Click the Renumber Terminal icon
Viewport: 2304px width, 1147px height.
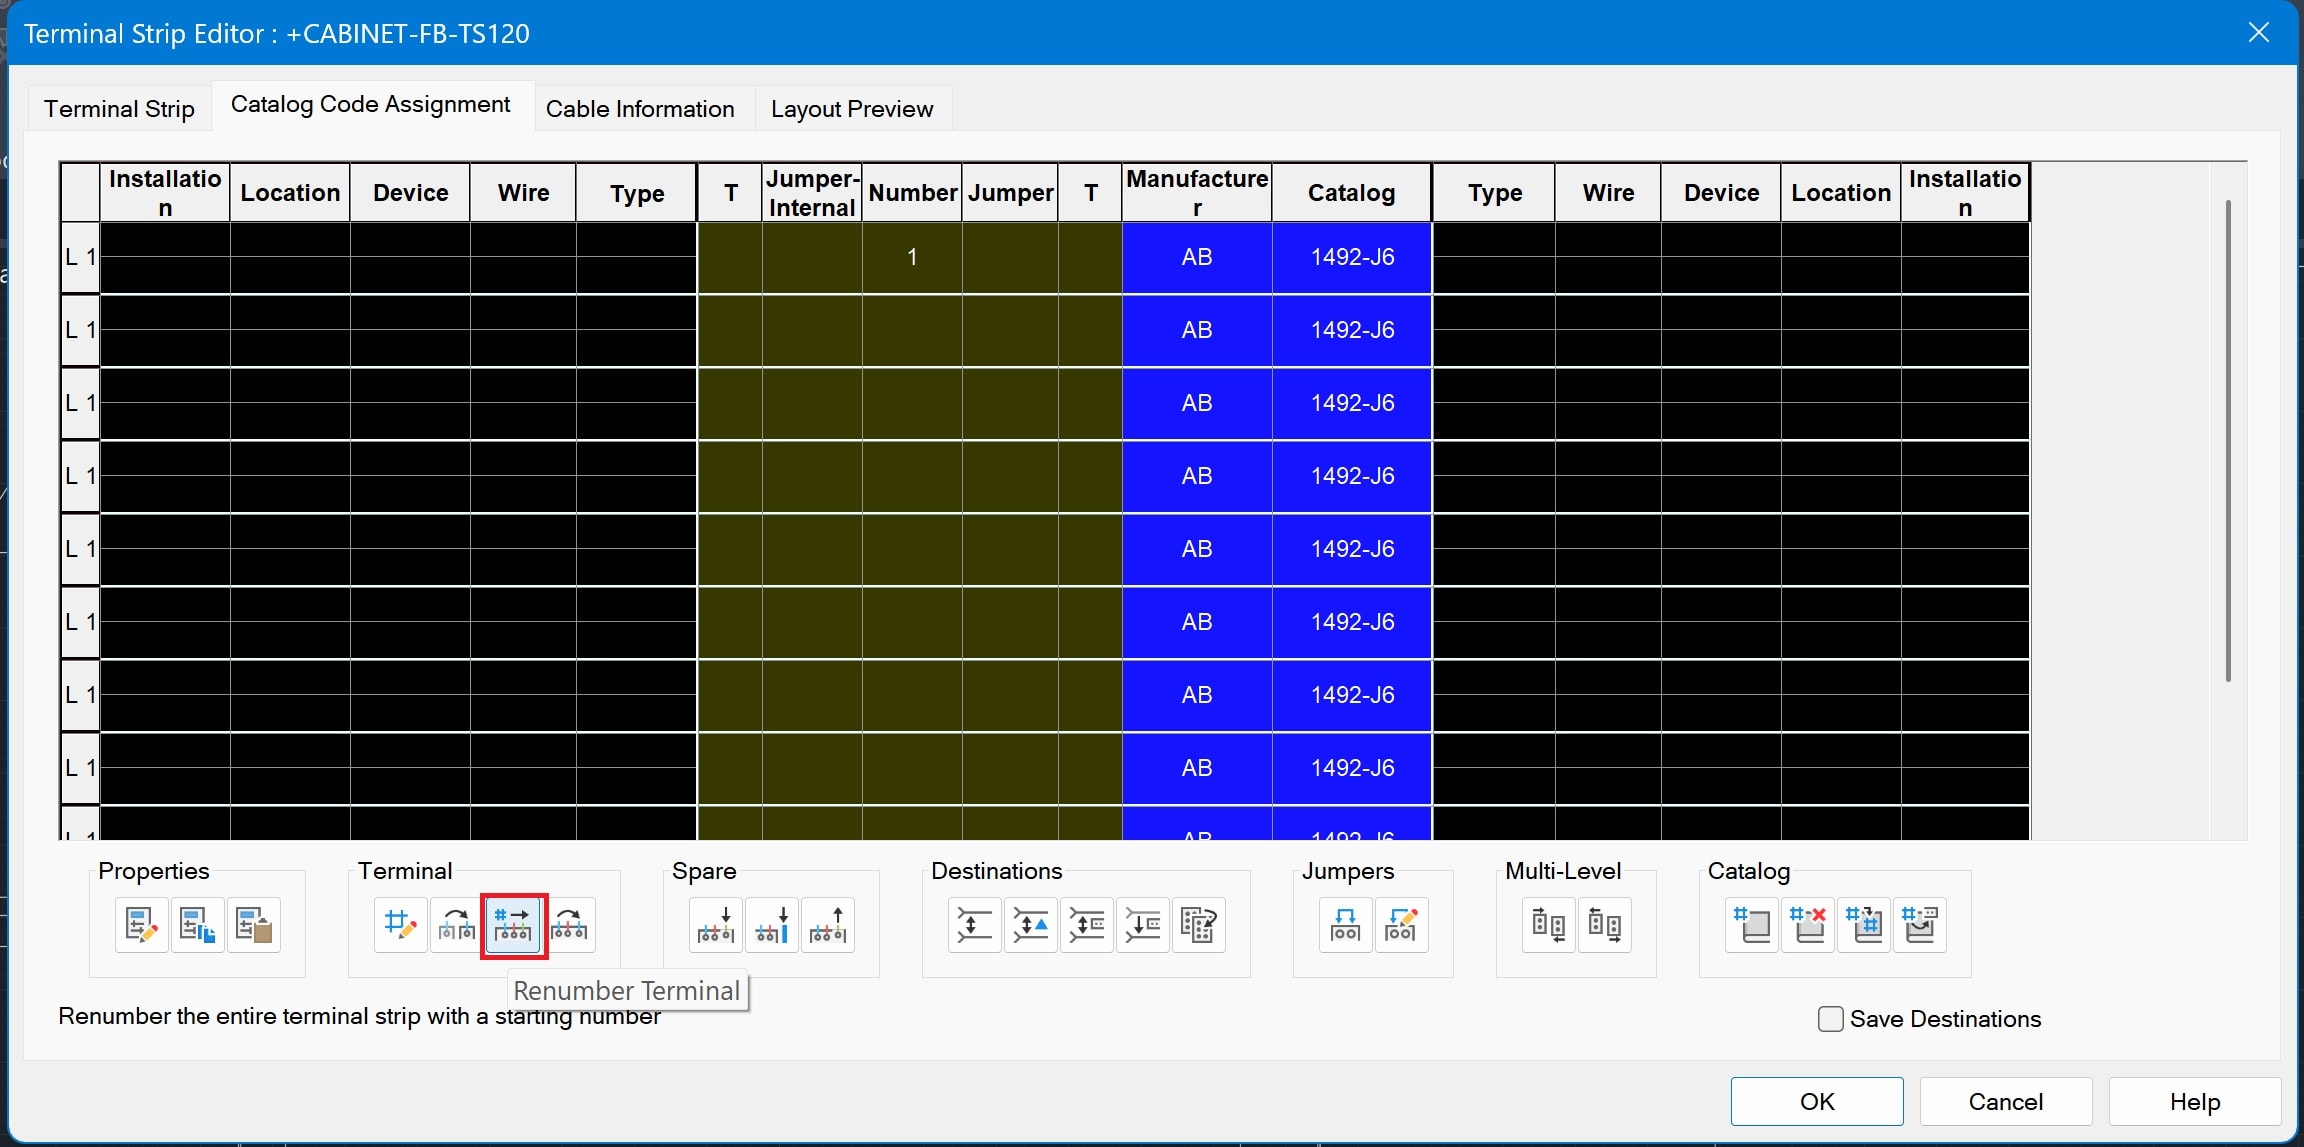[513, 925]
